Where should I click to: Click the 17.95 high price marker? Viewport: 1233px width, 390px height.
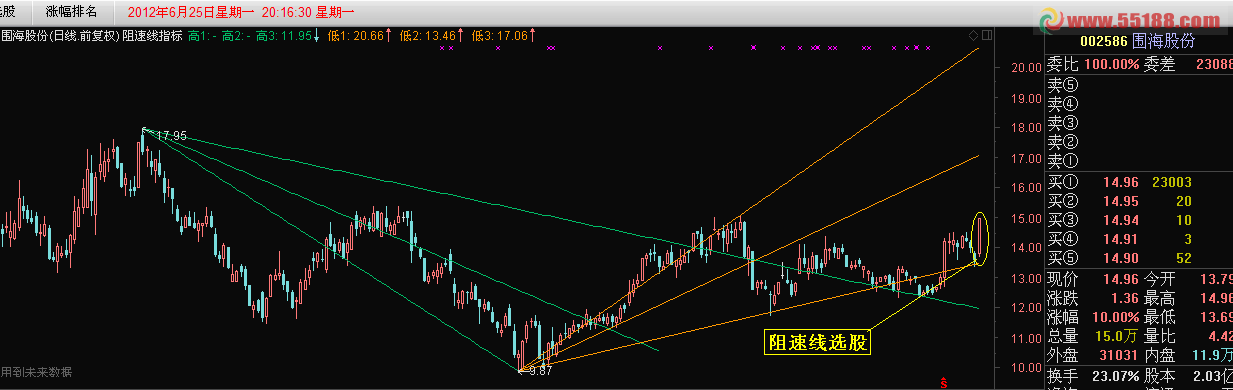point(172,135)
